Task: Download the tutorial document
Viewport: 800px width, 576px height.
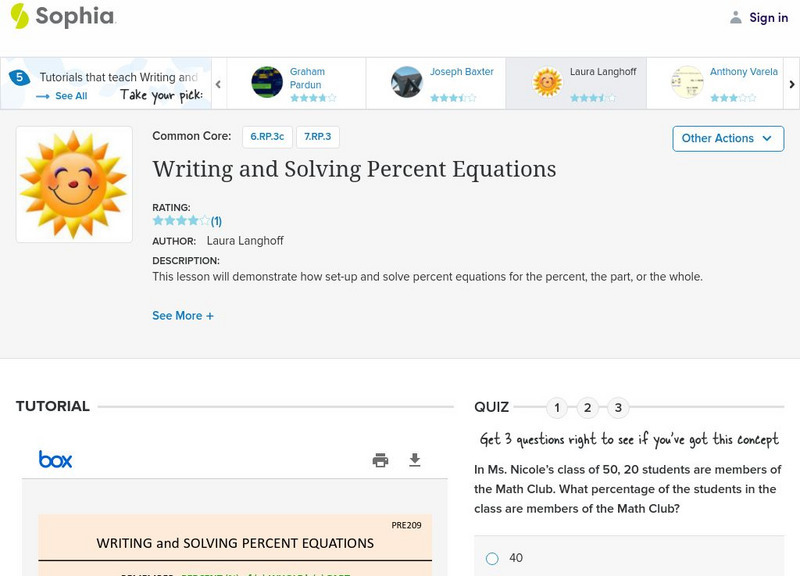Action: point(415,460)
